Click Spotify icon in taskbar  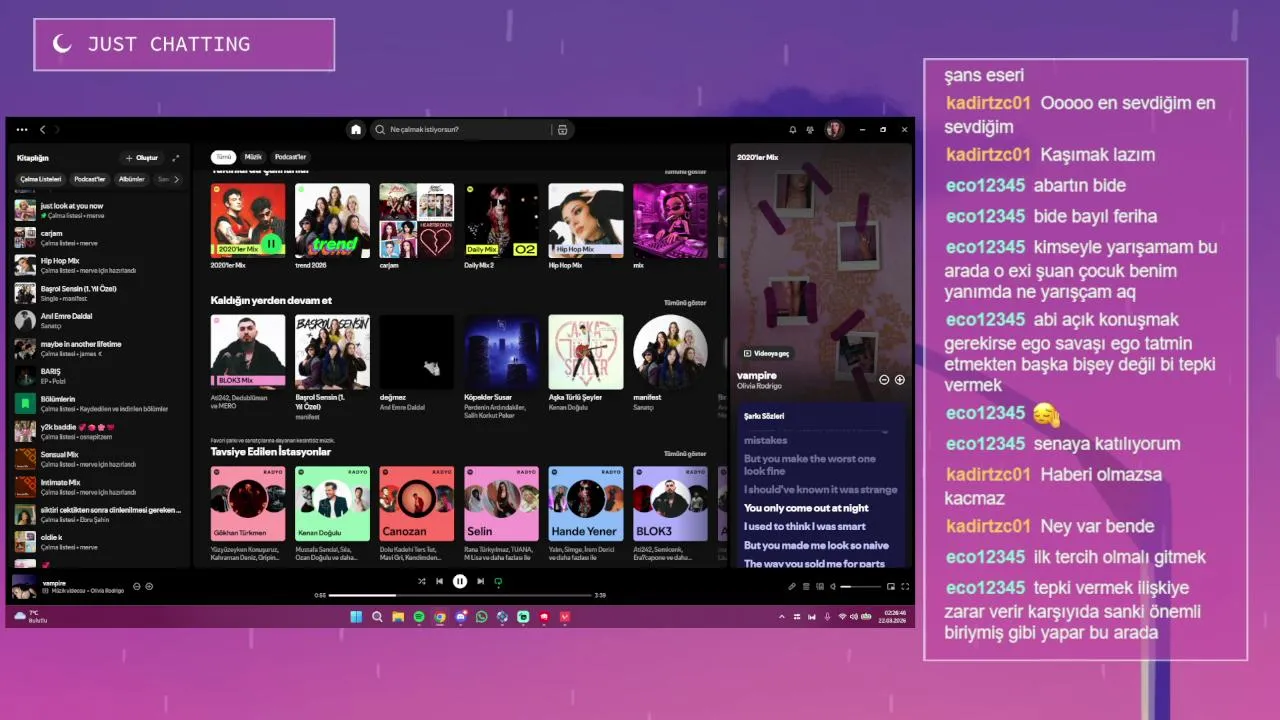[419, 617]
